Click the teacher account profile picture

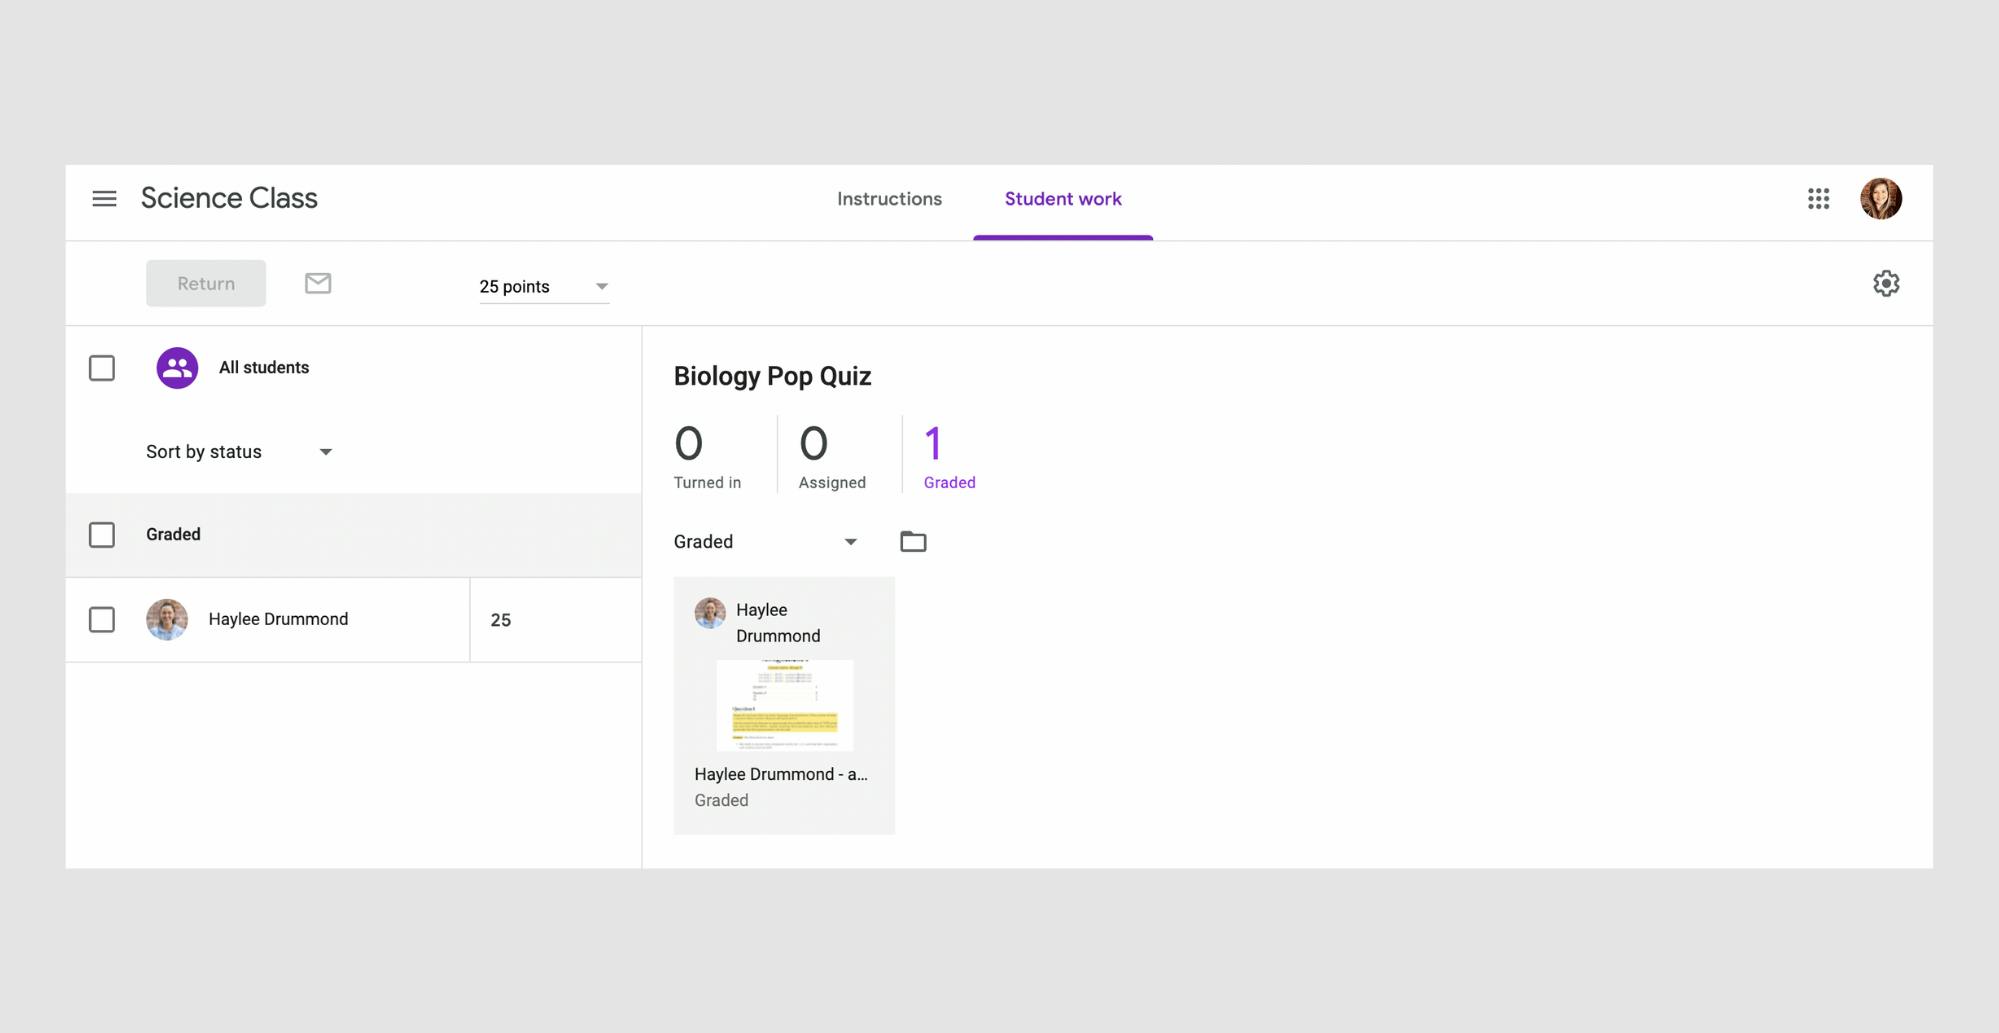[1880, 199]
